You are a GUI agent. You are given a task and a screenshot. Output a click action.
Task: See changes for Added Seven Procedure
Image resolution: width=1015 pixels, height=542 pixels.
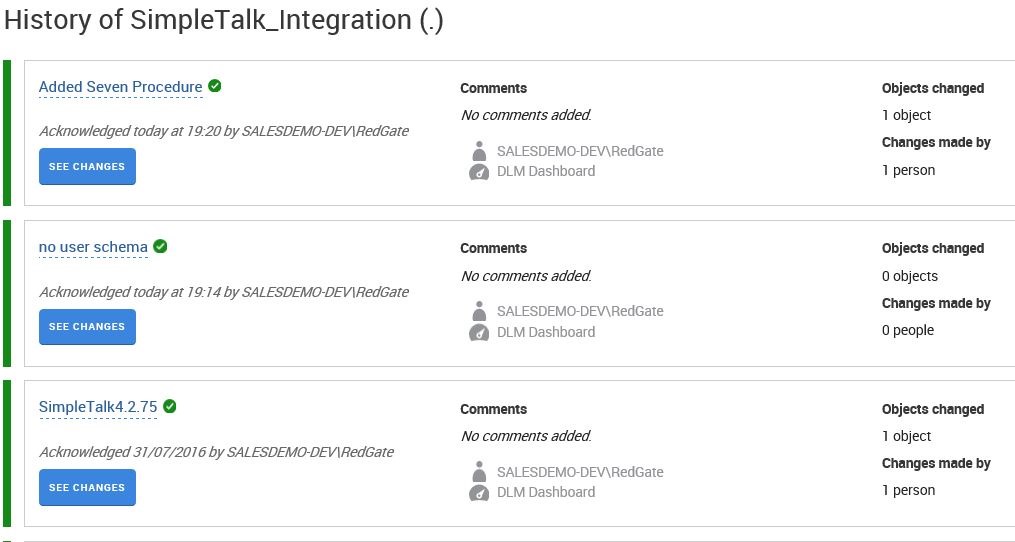(87, 167)
